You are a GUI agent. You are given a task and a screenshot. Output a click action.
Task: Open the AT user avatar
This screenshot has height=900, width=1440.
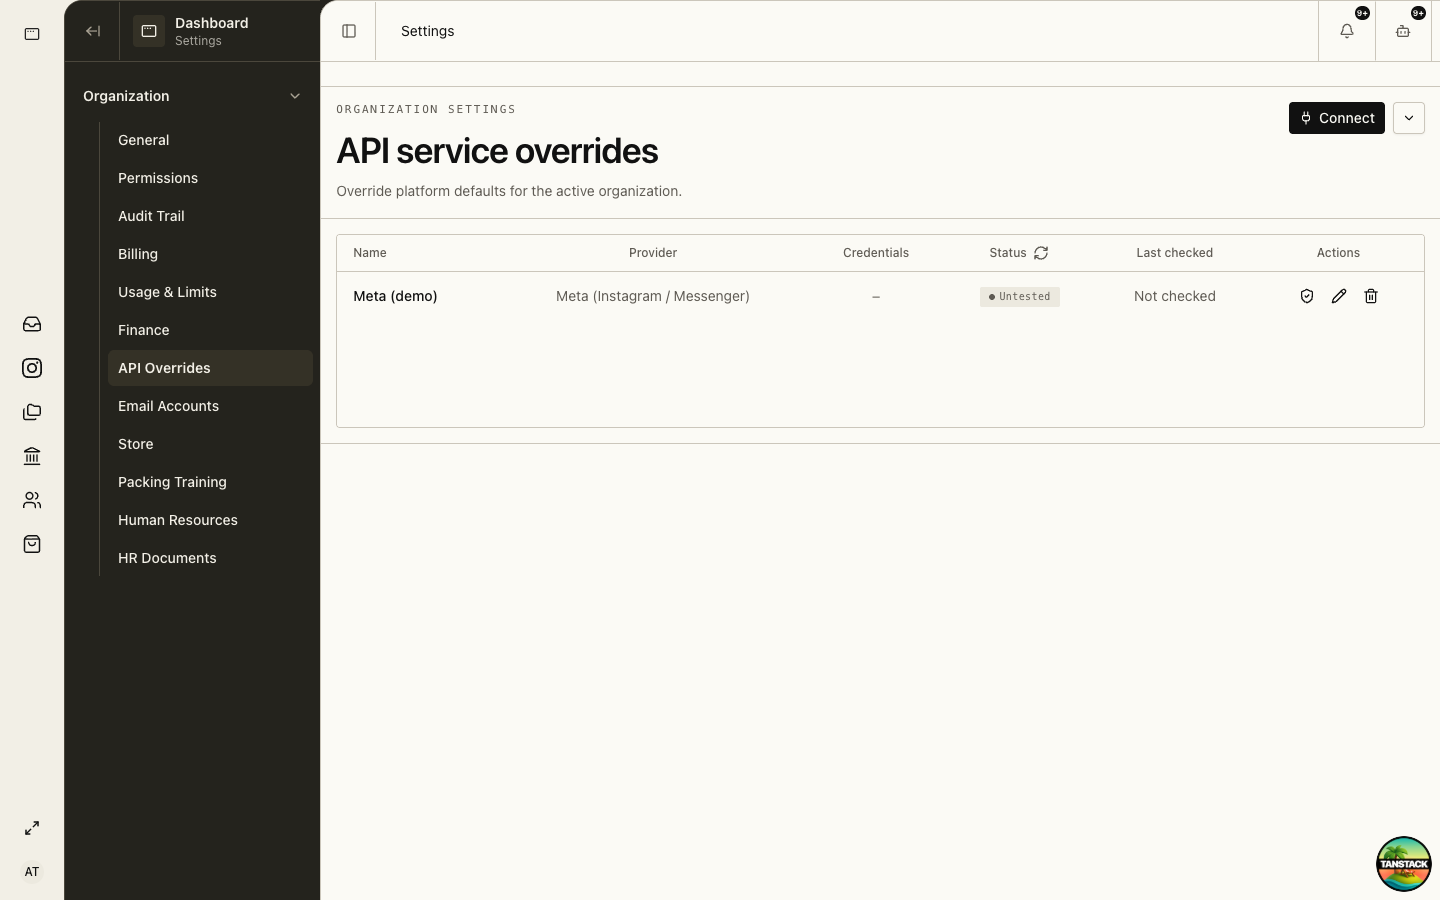click(32, 872)
